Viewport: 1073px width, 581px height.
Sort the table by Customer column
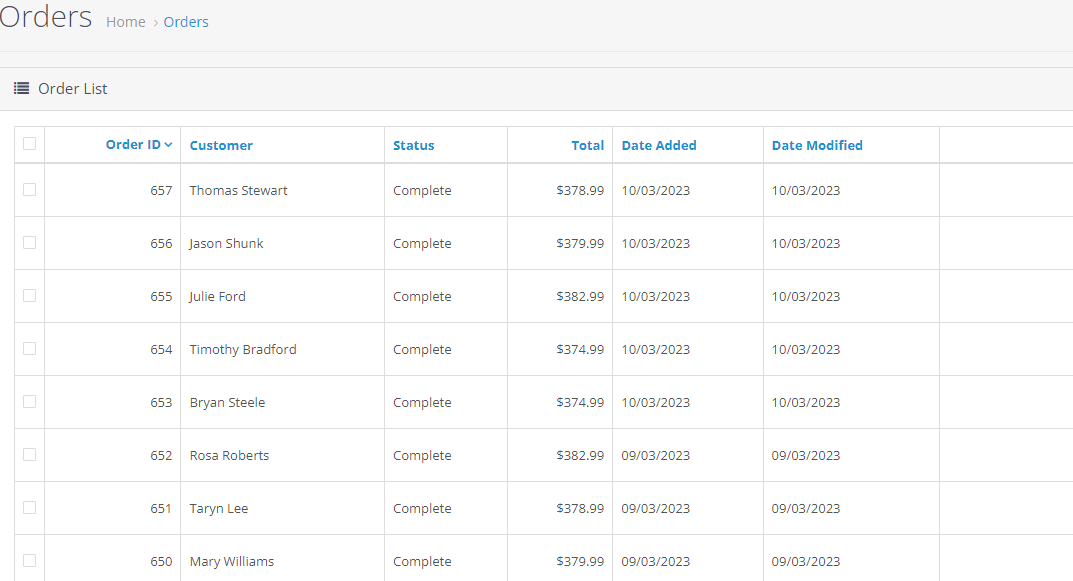221,145
